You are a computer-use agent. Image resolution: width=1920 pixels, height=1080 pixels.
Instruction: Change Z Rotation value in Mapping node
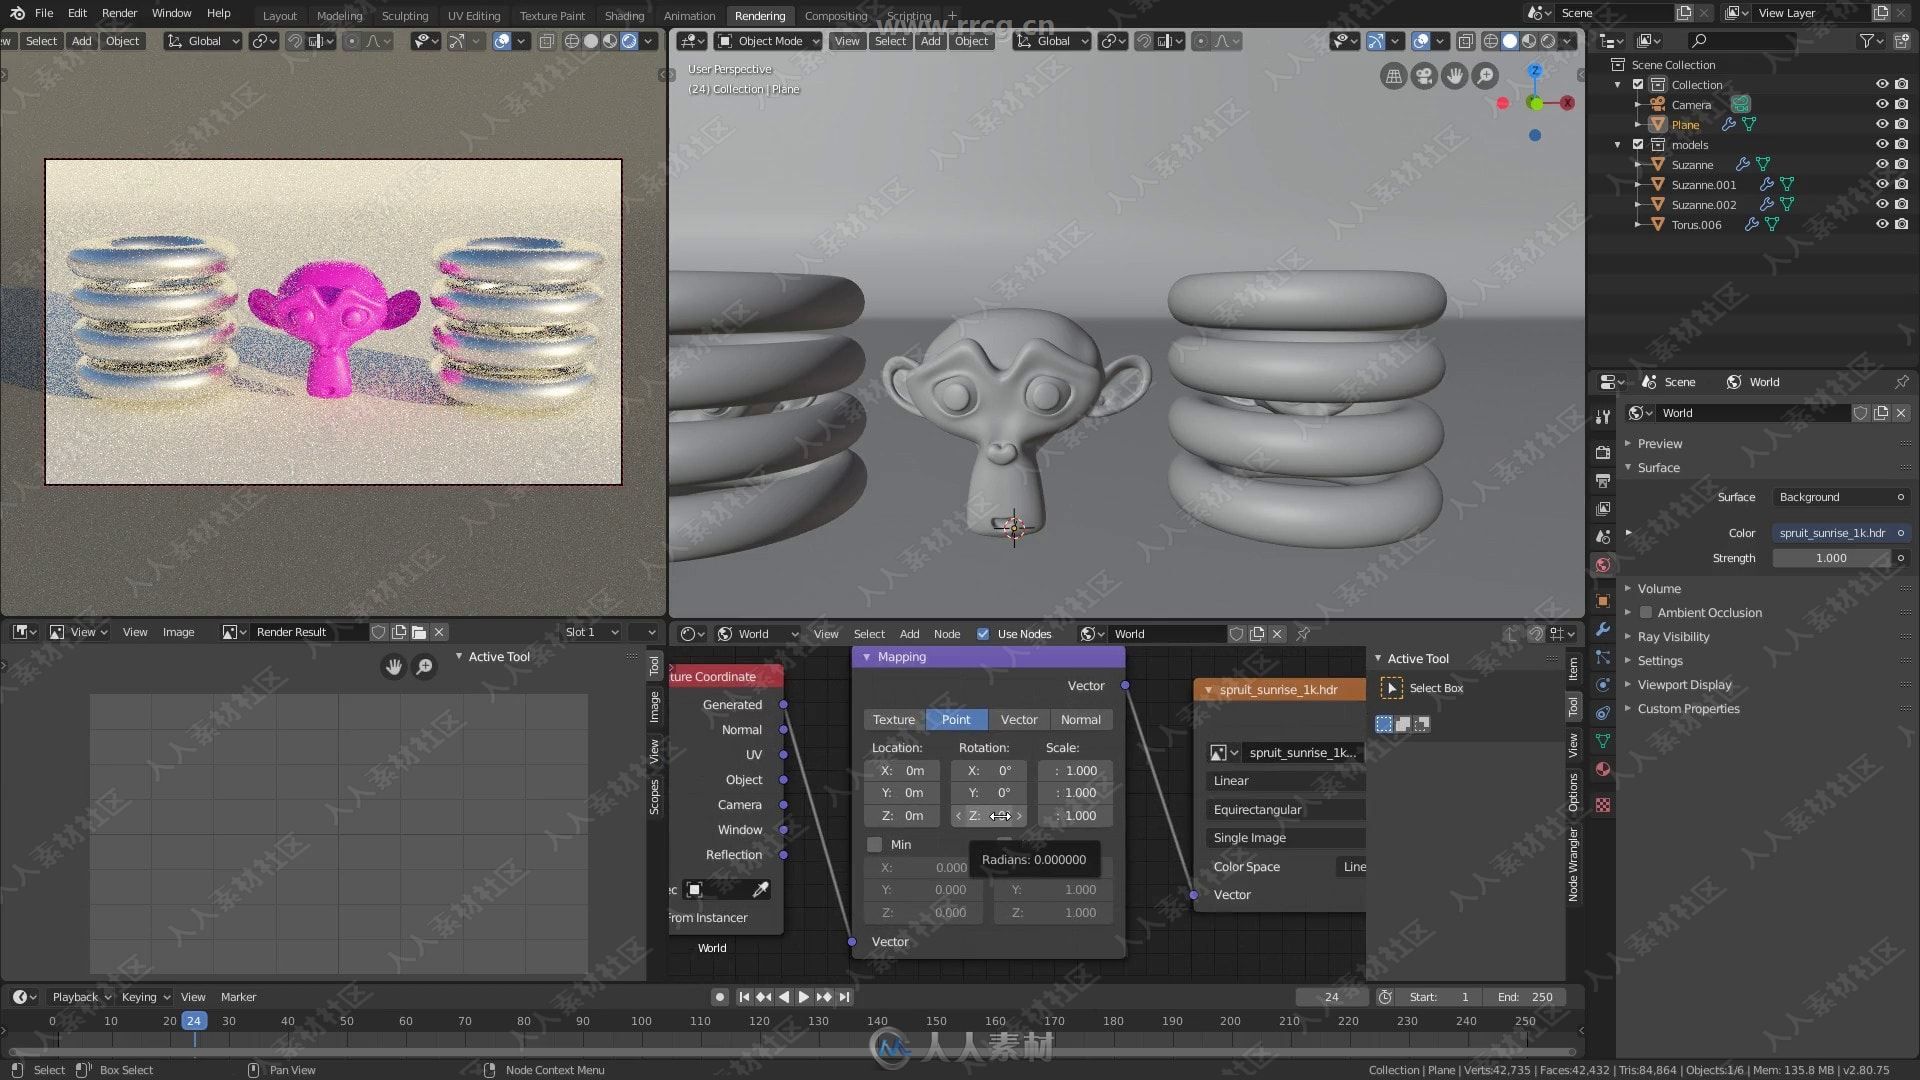[989, 815]
